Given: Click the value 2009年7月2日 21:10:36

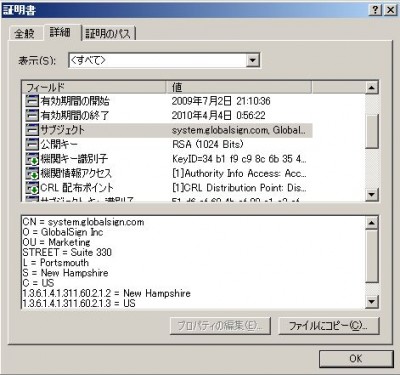Looking at the screenshot, I should click(x=221, y=101).
